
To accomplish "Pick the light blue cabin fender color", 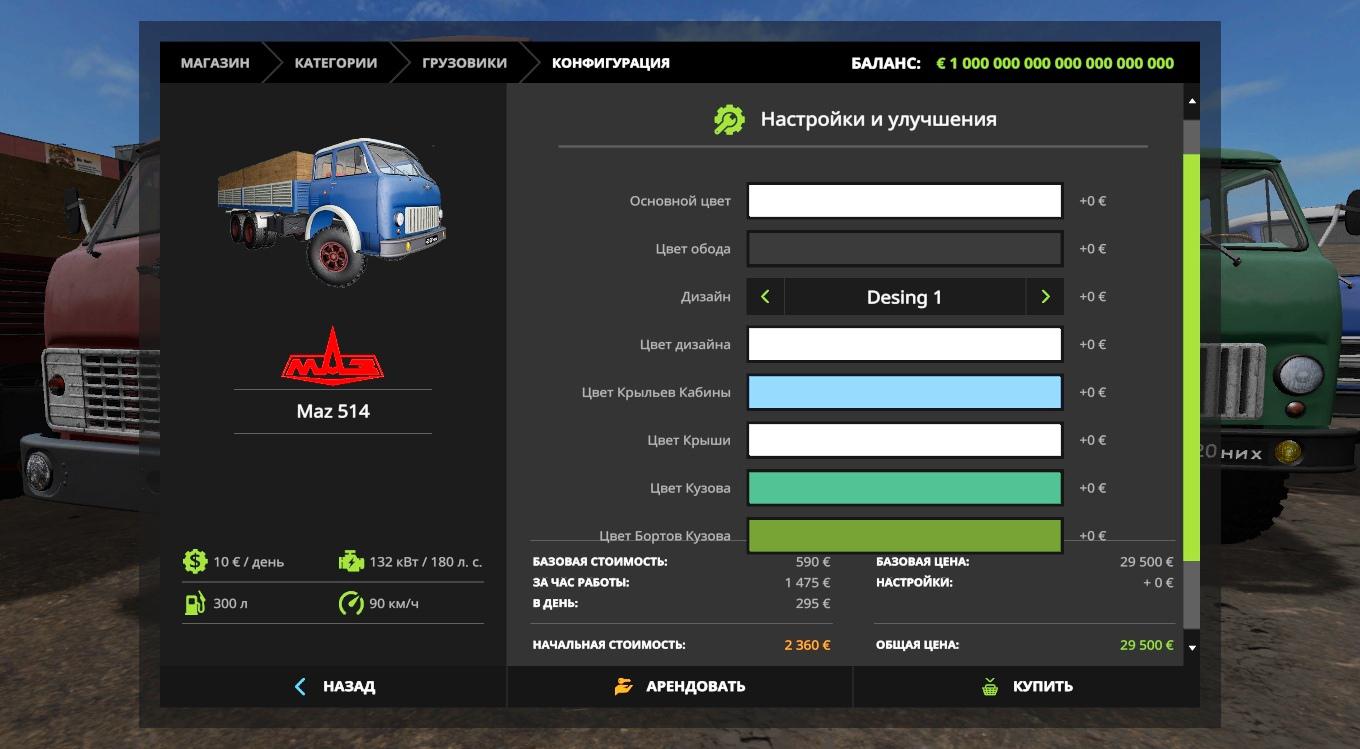I will (x=904, y=393).
